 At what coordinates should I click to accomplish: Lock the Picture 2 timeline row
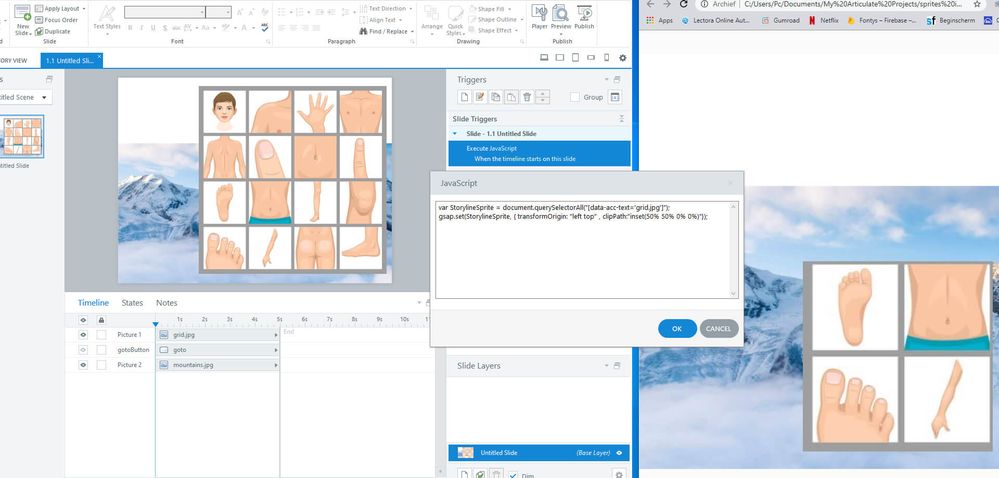click(x=101, y=365)
